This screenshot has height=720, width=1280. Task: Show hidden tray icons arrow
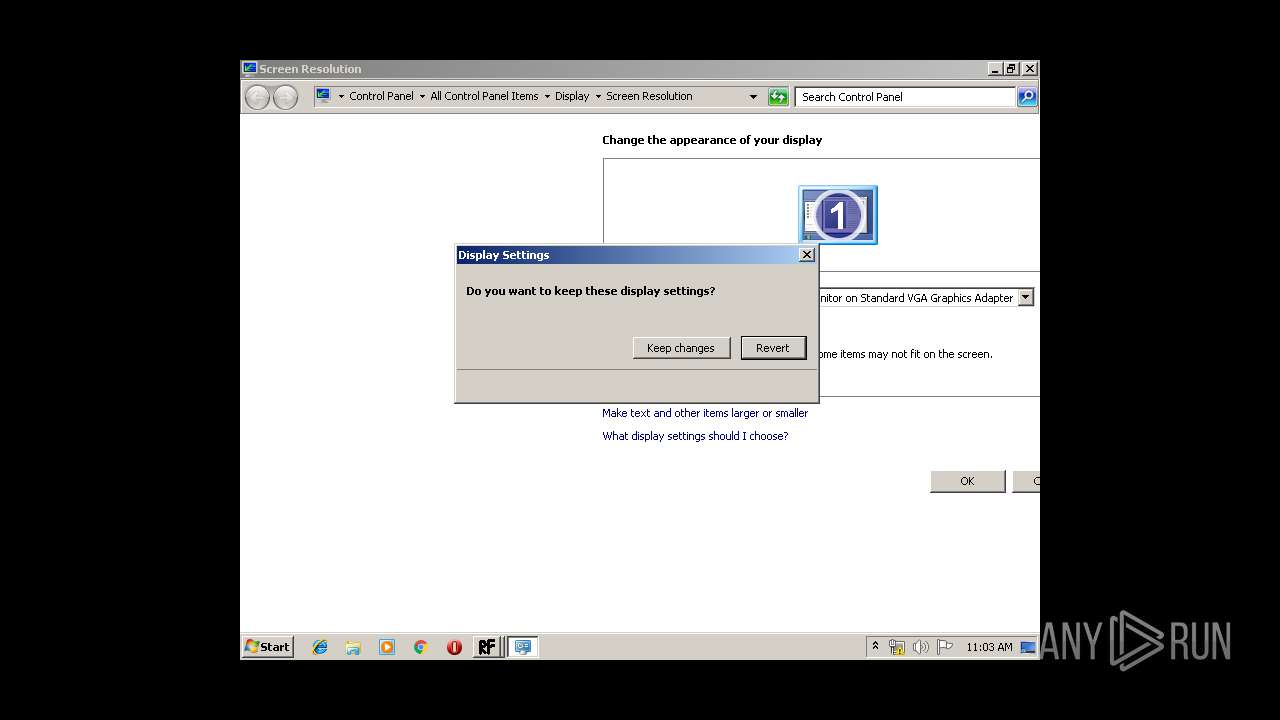pos(875,647)
